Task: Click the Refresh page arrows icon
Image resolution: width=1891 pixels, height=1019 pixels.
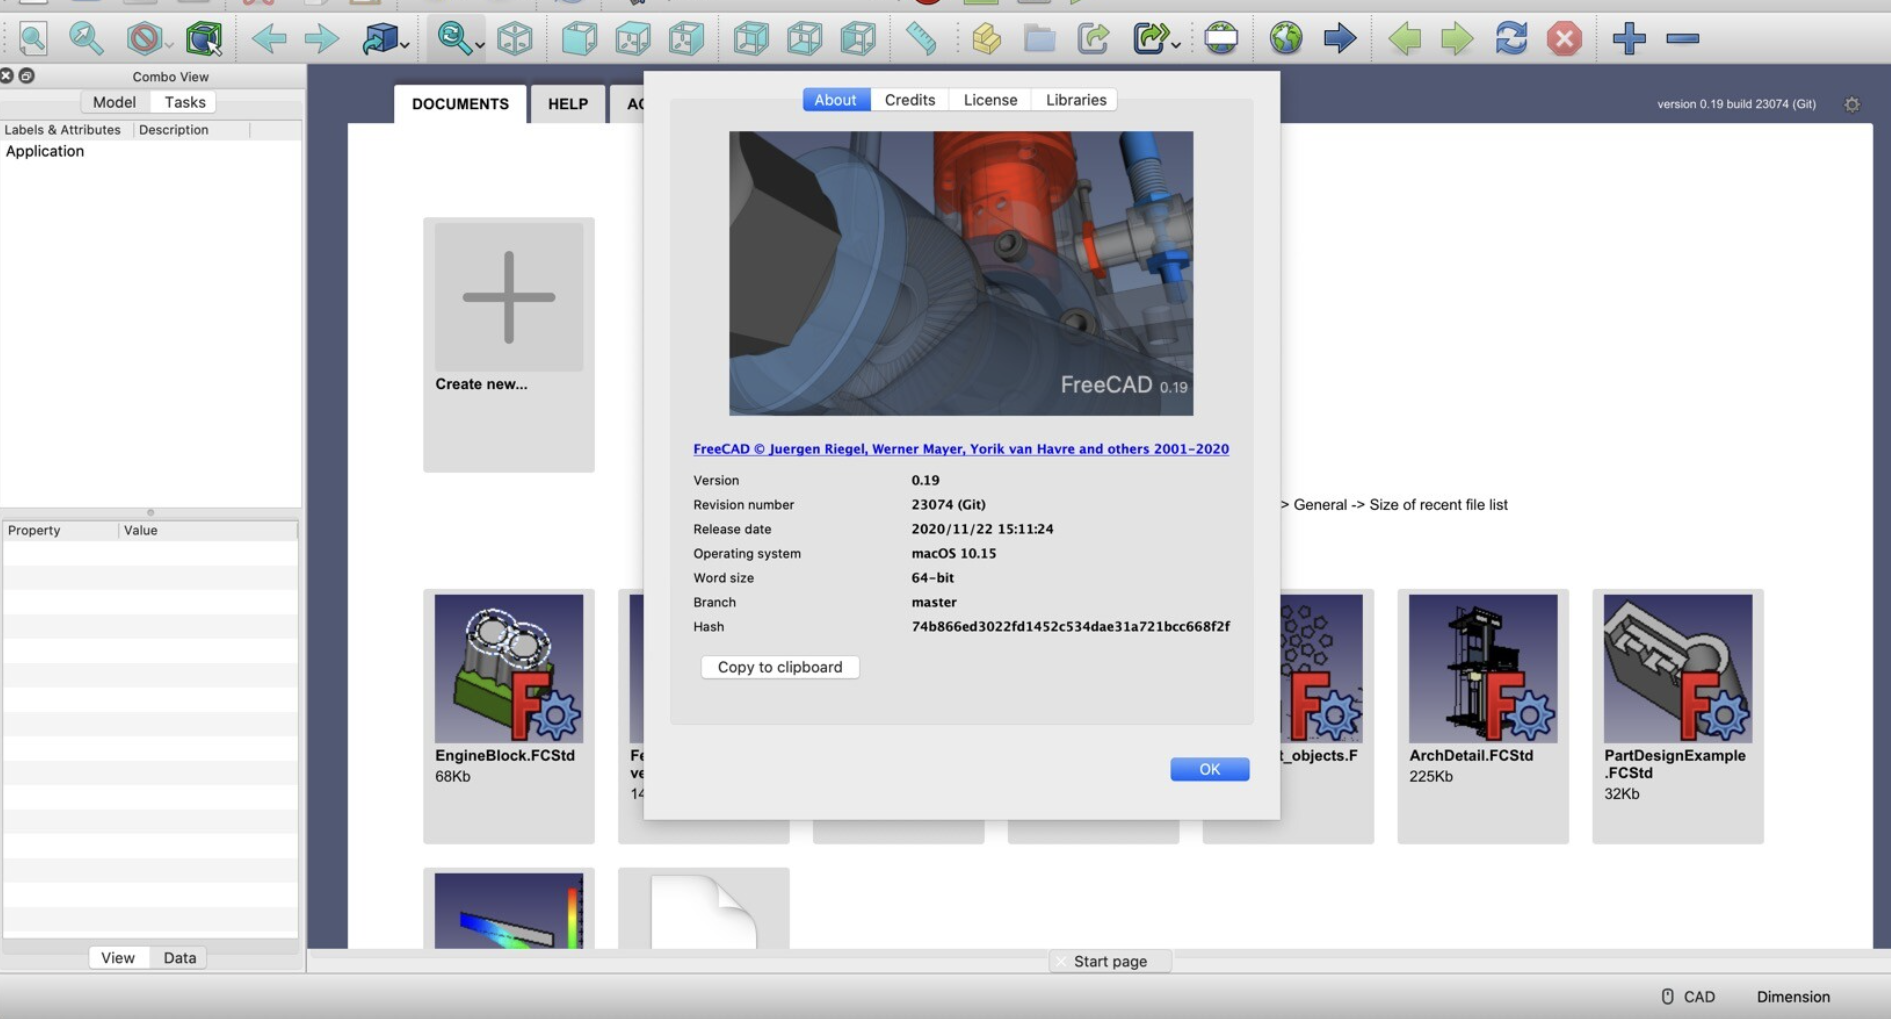Action: [x=1512, y=39]
